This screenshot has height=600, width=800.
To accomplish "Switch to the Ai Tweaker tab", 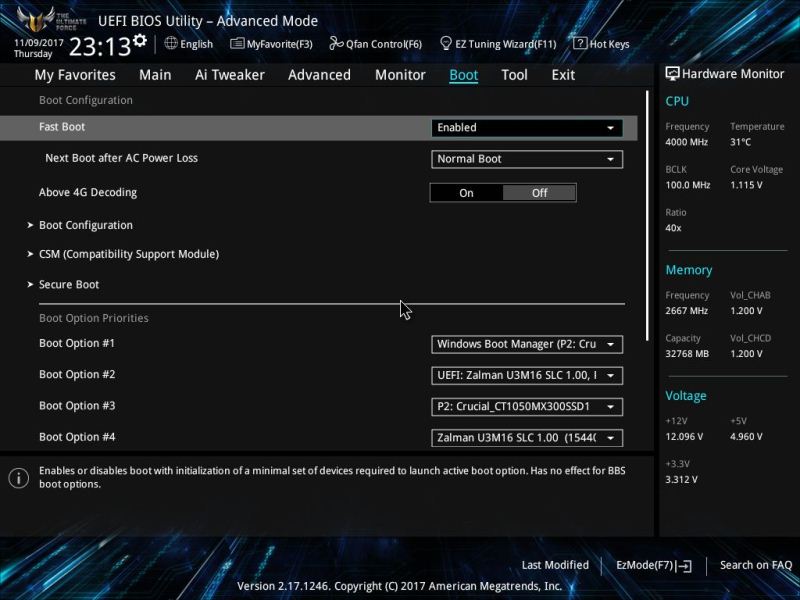I will (230, 75).
